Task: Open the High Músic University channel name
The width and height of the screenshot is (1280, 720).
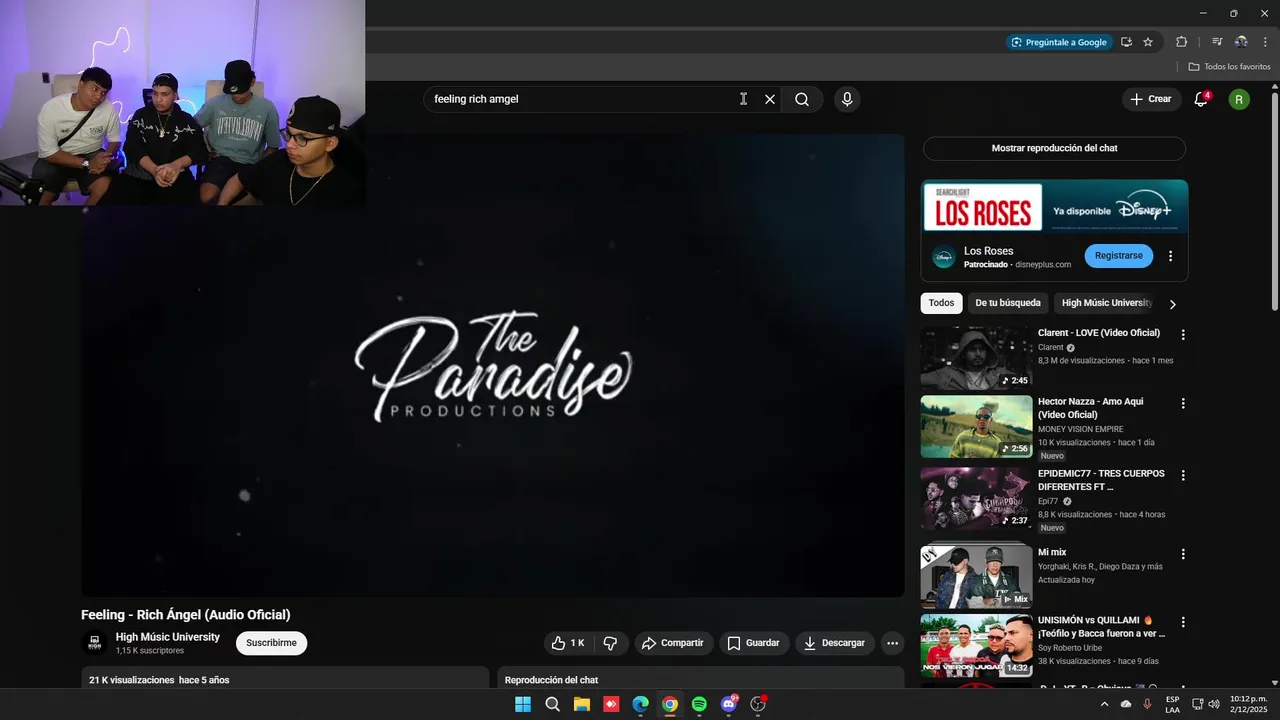Action: click(x=168, y=637)
